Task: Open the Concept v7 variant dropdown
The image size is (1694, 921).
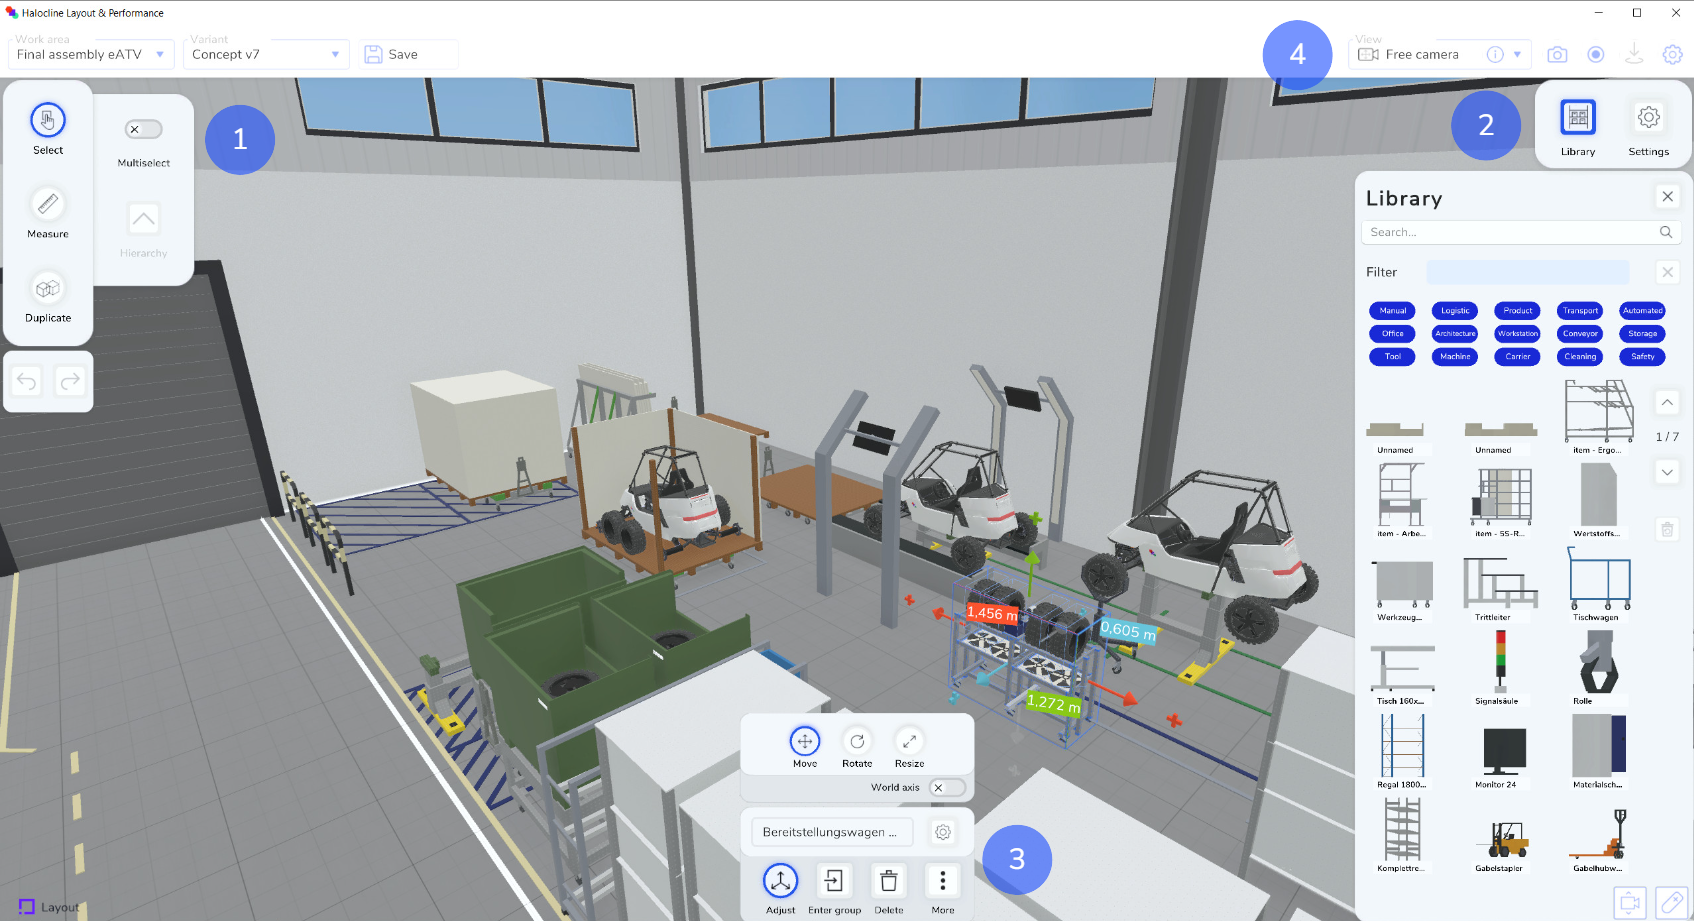Action: (x=334, y=55)
